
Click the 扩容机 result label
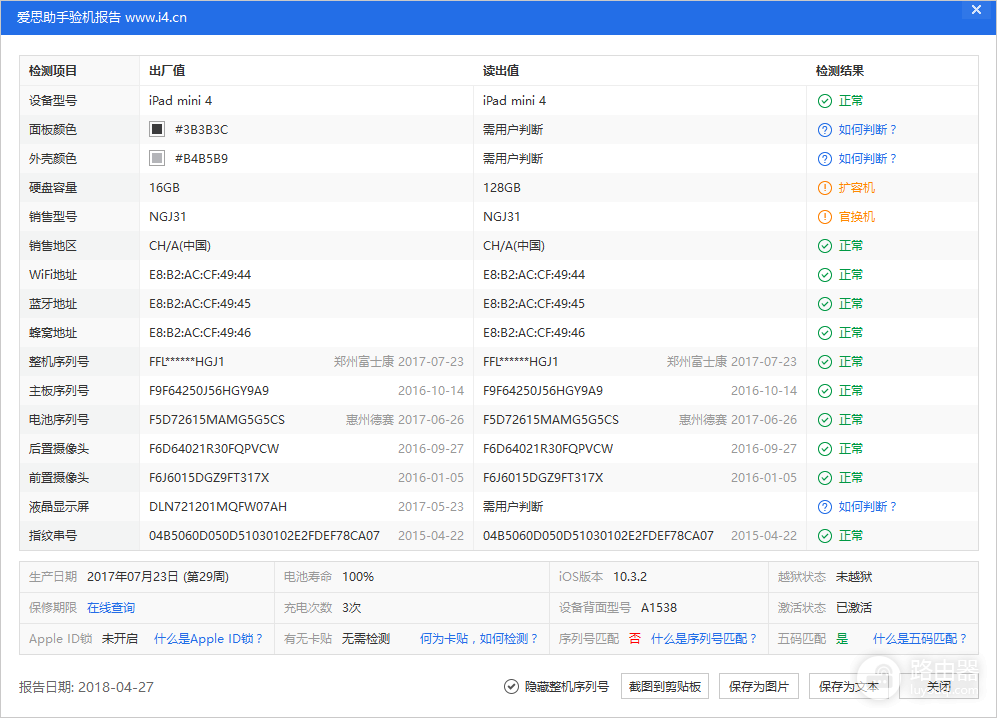856,188
